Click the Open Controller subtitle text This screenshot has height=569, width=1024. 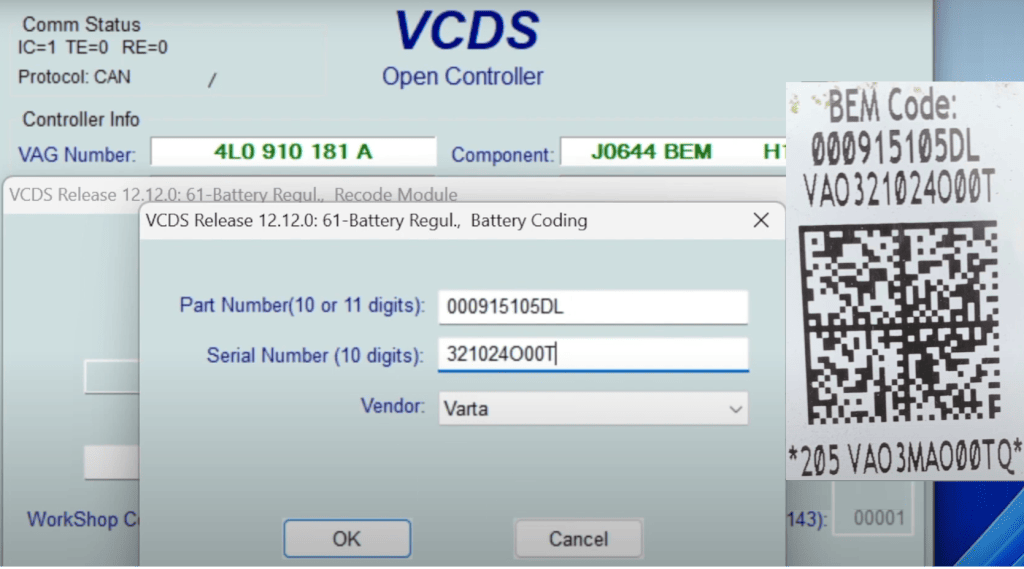coord(462,77)
